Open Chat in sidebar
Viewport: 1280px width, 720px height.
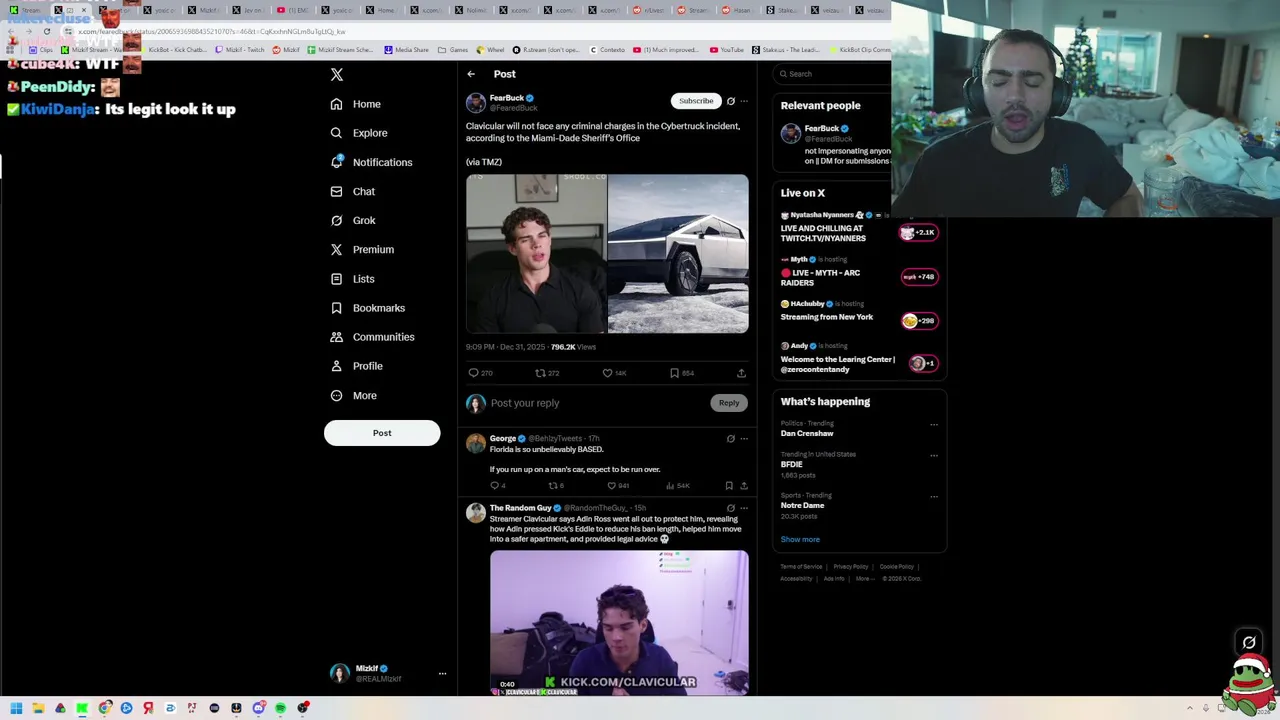[x=353, y=191]
